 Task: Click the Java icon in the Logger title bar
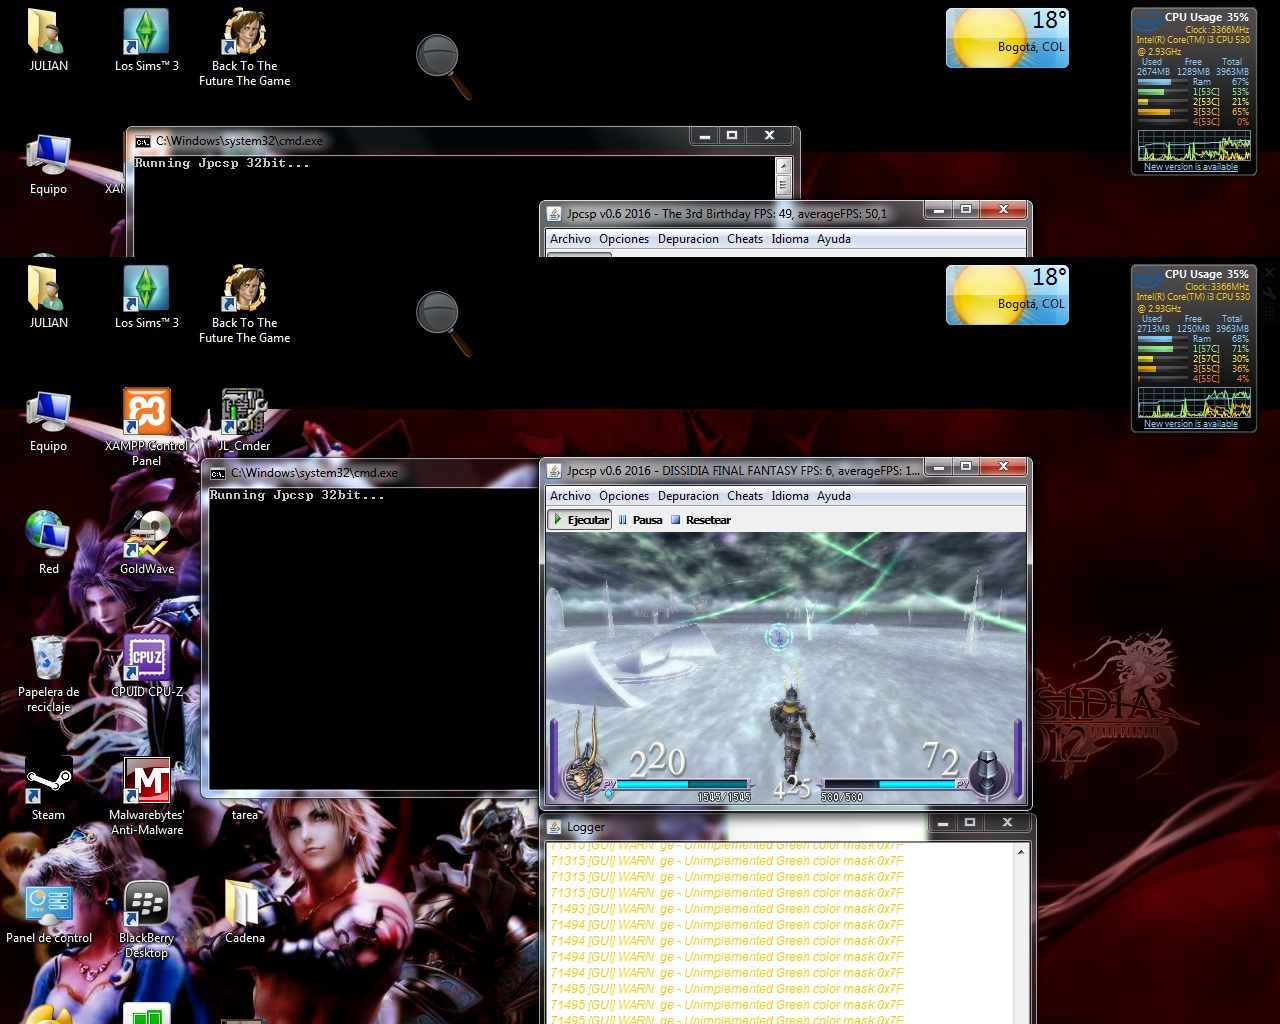pyautogui.click(x=554, y=827)
